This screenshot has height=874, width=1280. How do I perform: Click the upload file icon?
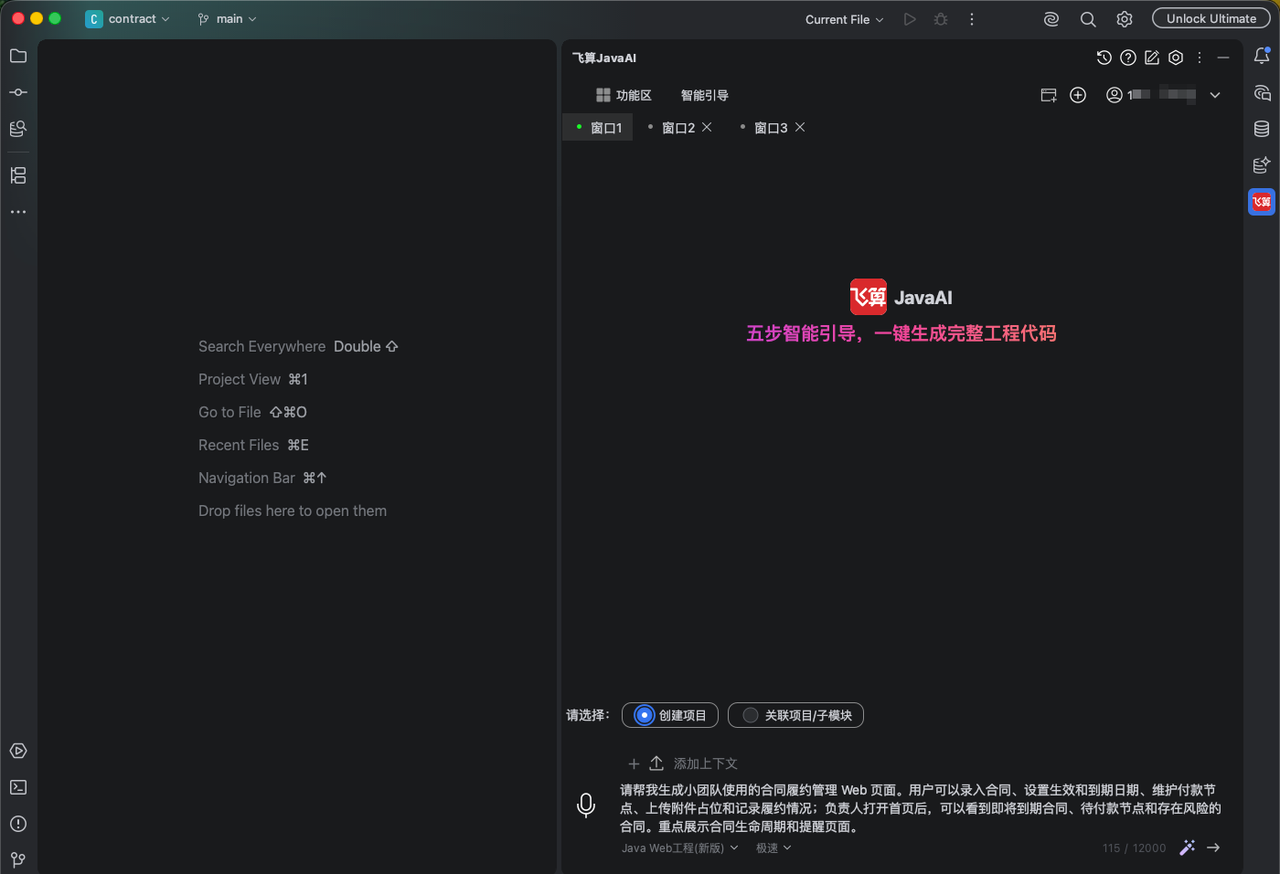[x=657, y=763]
